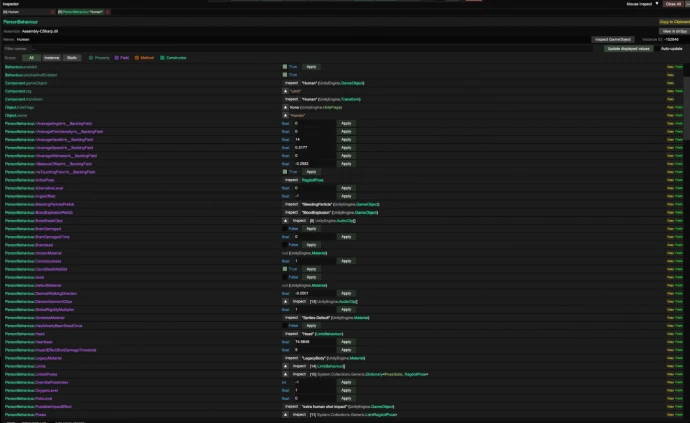Edit the DesiredWalkingDirection value field
The image size is (690, 423).
(x=313, y=293)
